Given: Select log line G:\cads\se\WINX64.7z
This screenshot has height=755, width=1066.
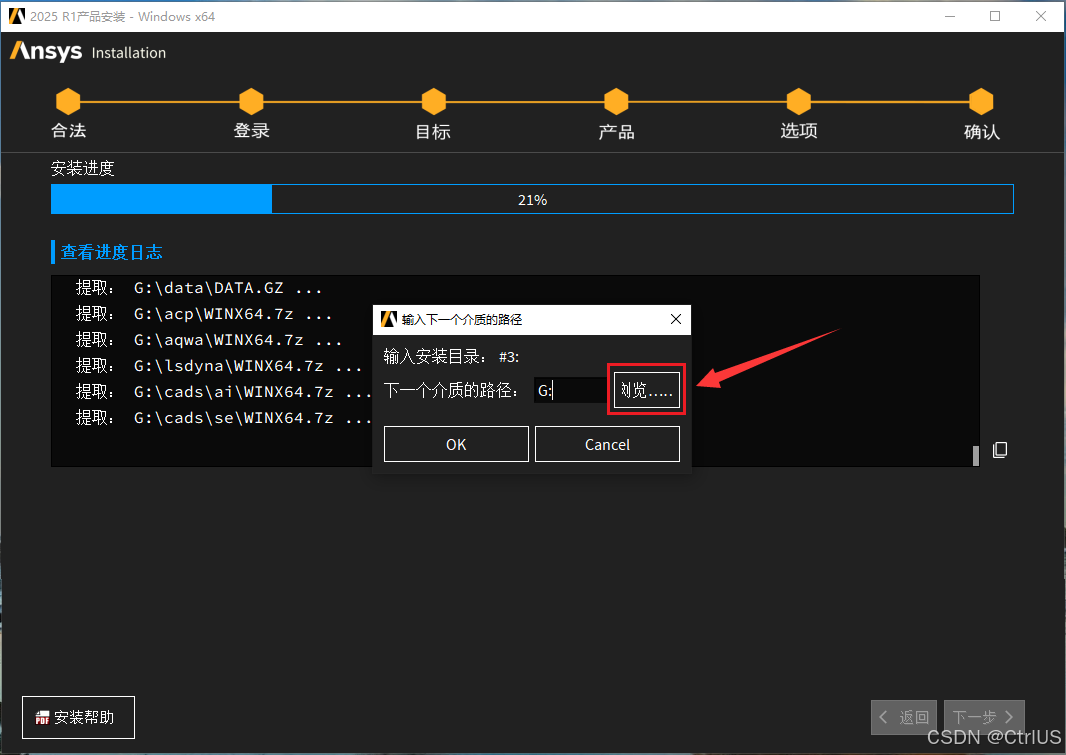Looking at the screenshot, I should pyautogui.click(x=224, y=418).
